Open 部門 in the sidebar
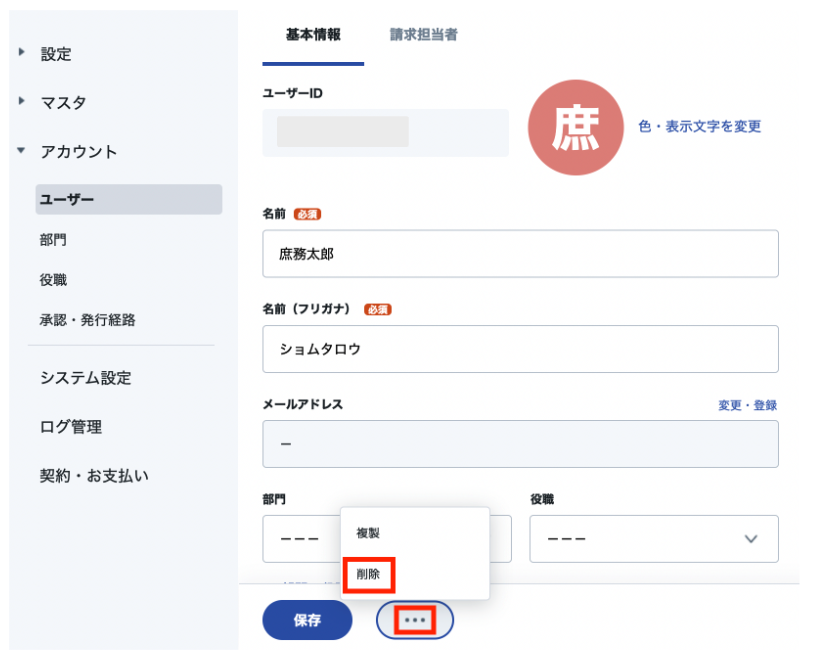This screenshot has width=839, height=654. (x=53, y=240)
